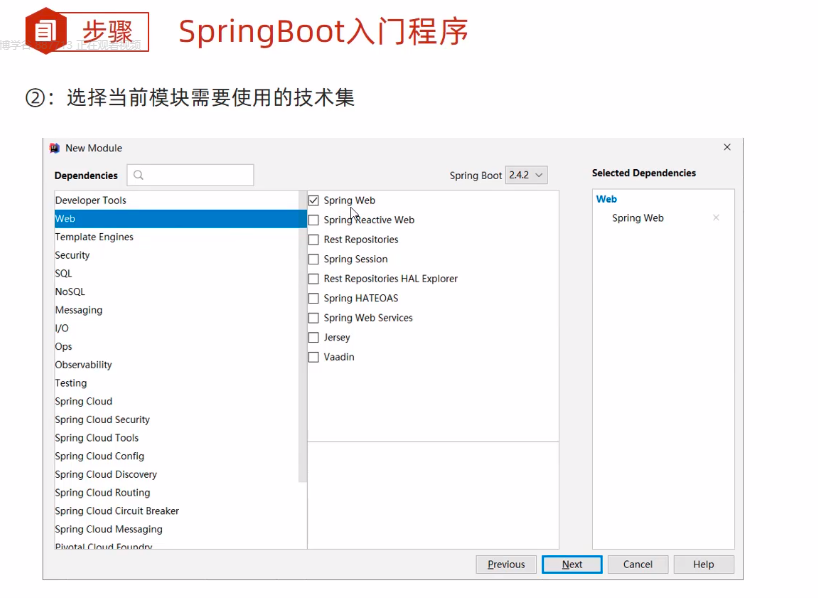Select Spring Web Services checkbox

pos(313,318)
